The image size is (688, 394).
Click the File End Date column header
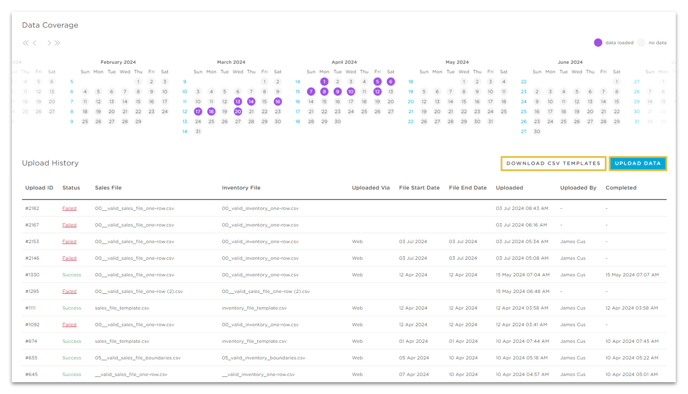point(468,188)
